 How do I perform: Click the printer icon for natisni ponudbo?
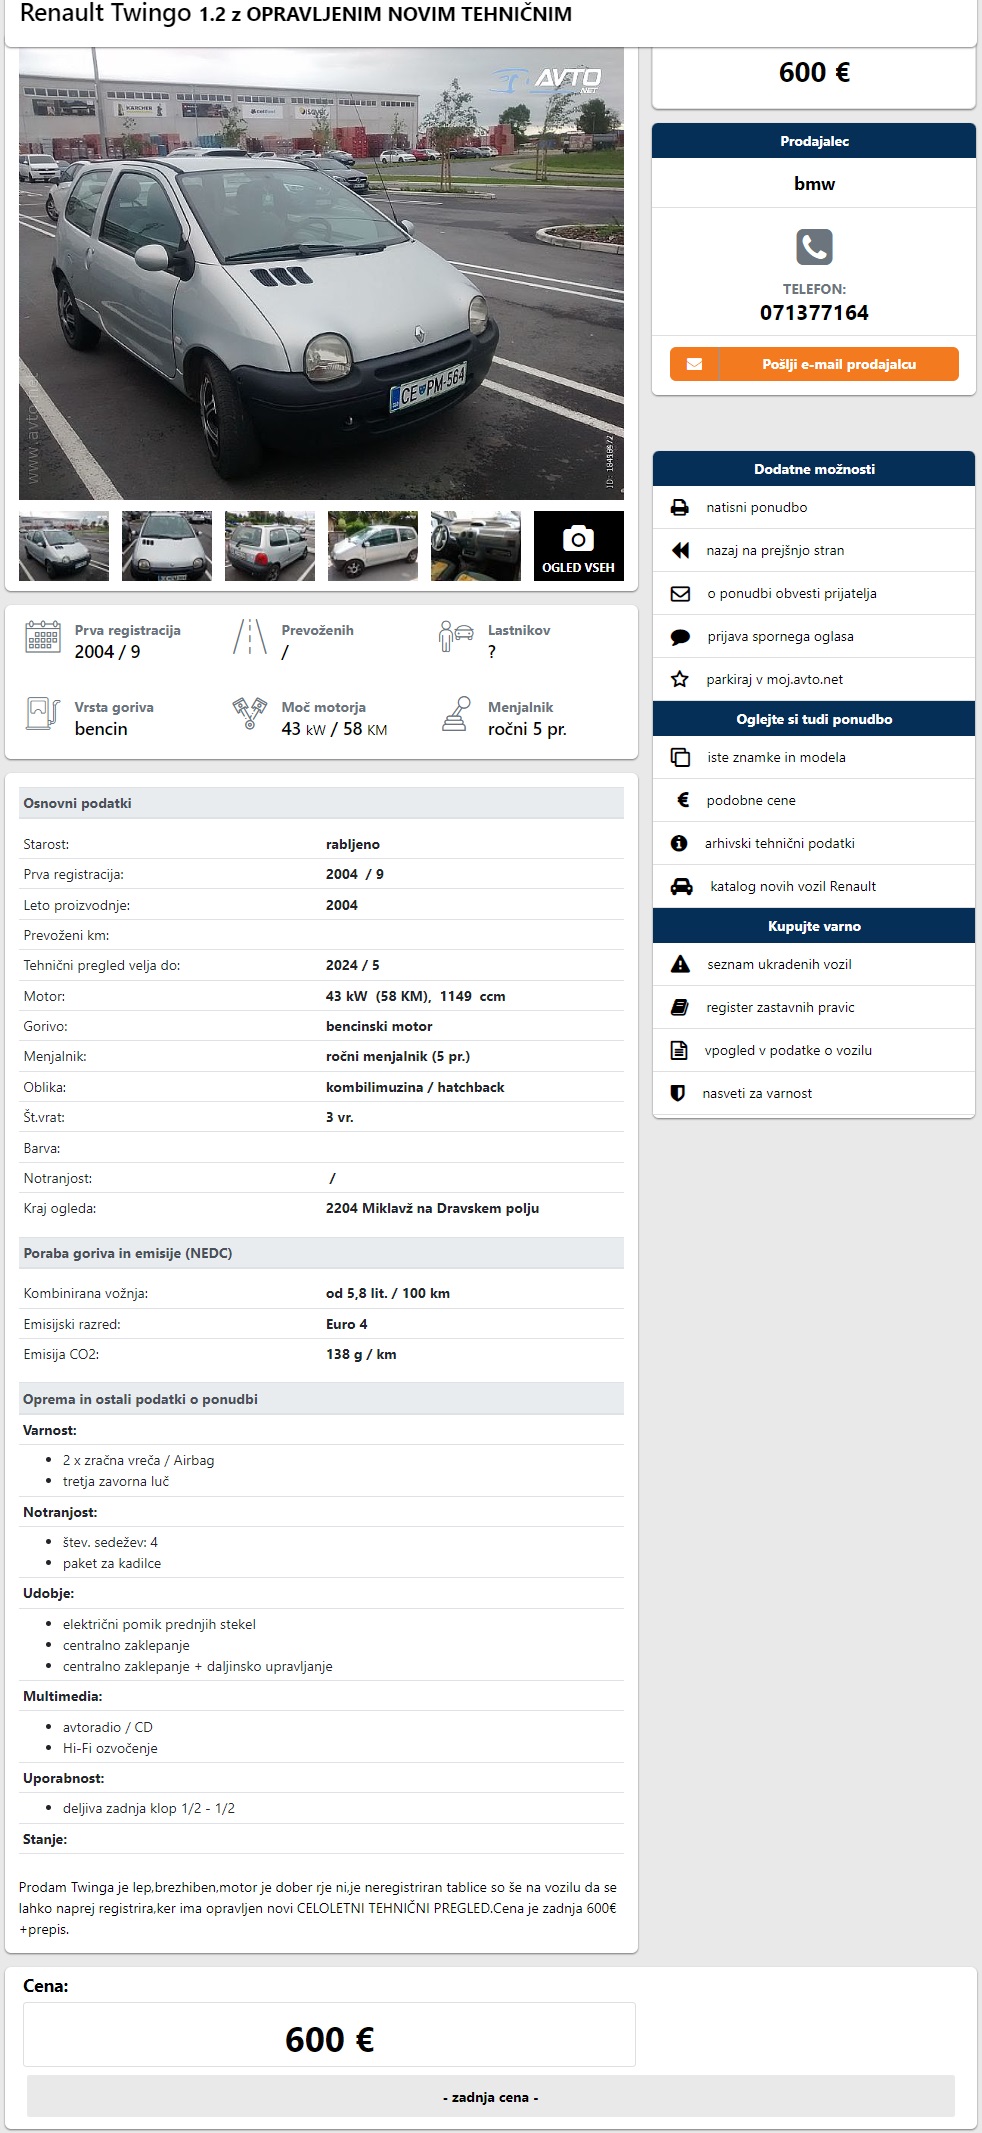coord(680,507)
